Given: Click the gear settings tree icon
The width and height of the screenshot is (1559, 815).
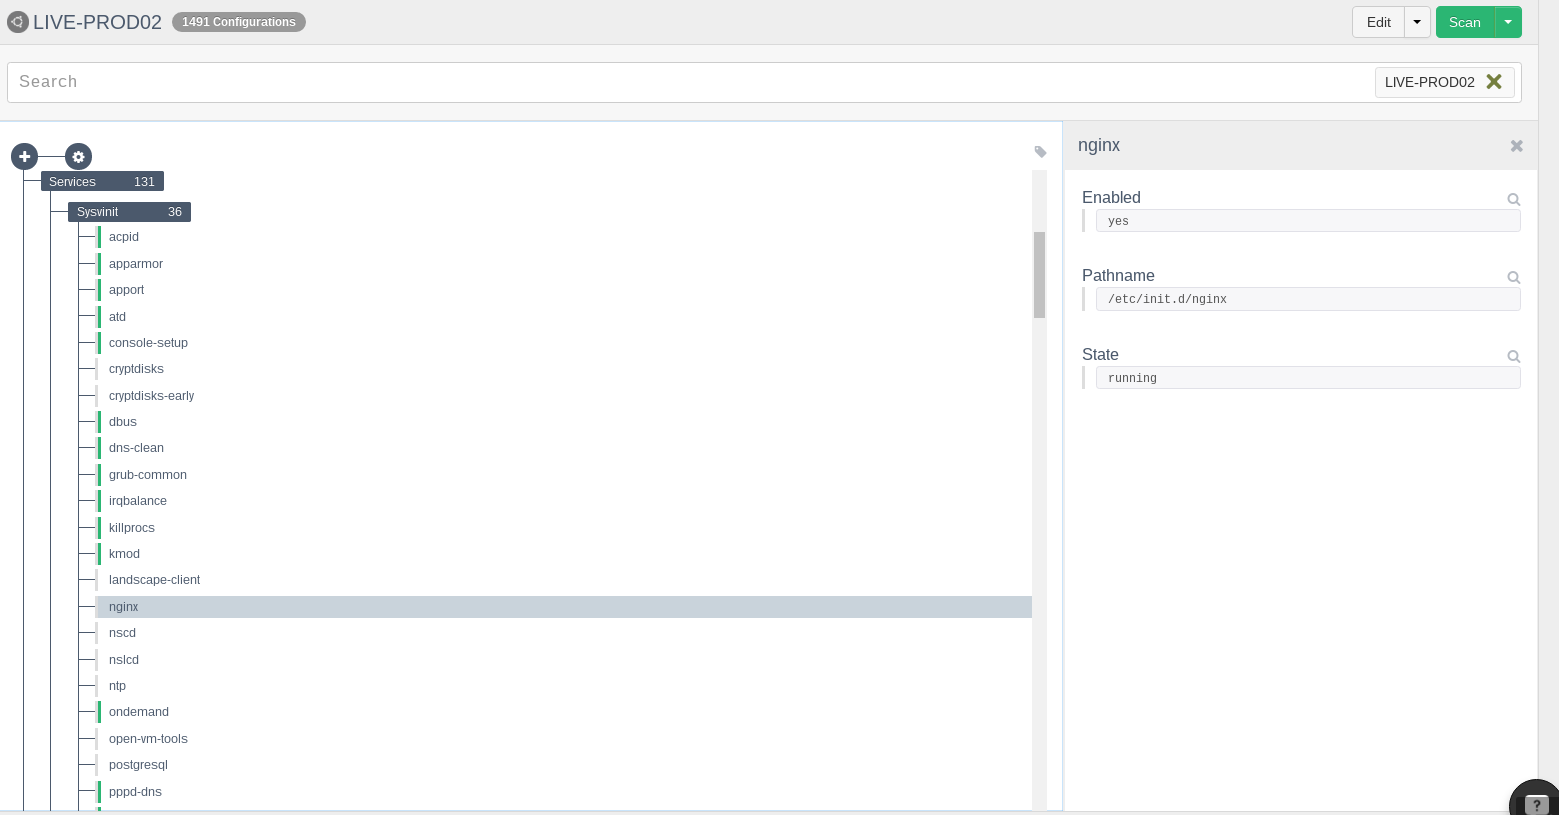Looking at the screenshot, I should [78, 157].
